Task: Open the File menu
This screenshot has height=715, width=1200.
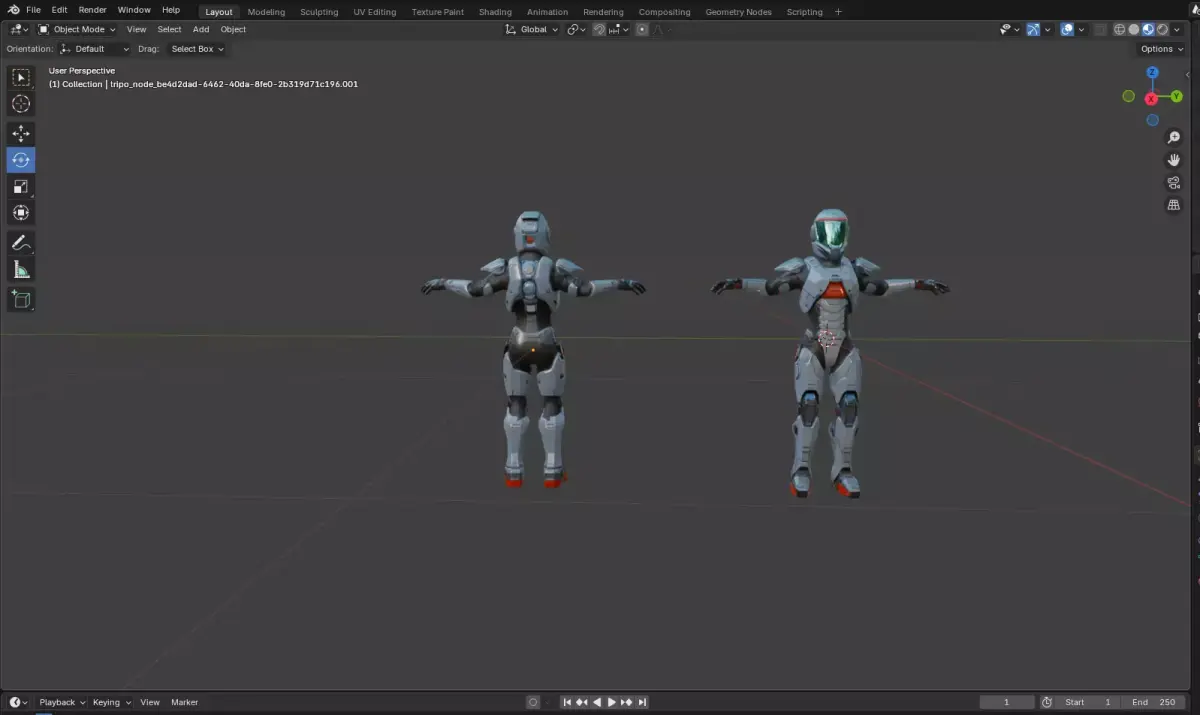Action: [33, 10]
